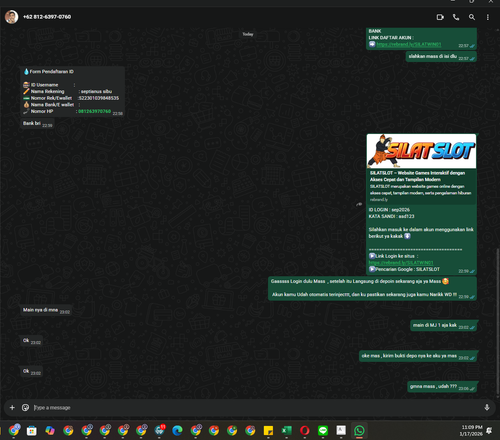The image size is (500, 440).
Task: Forward the SILATSLOT message using arrow icon
Action: point(359,204)
